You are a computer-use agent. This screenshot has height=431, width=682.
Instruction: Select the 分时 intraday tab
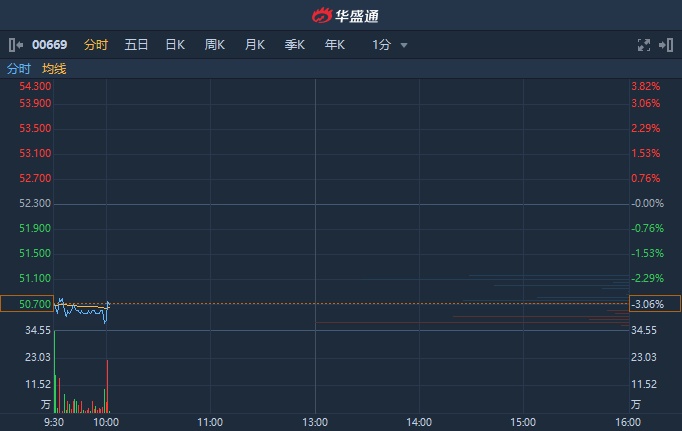96,45
